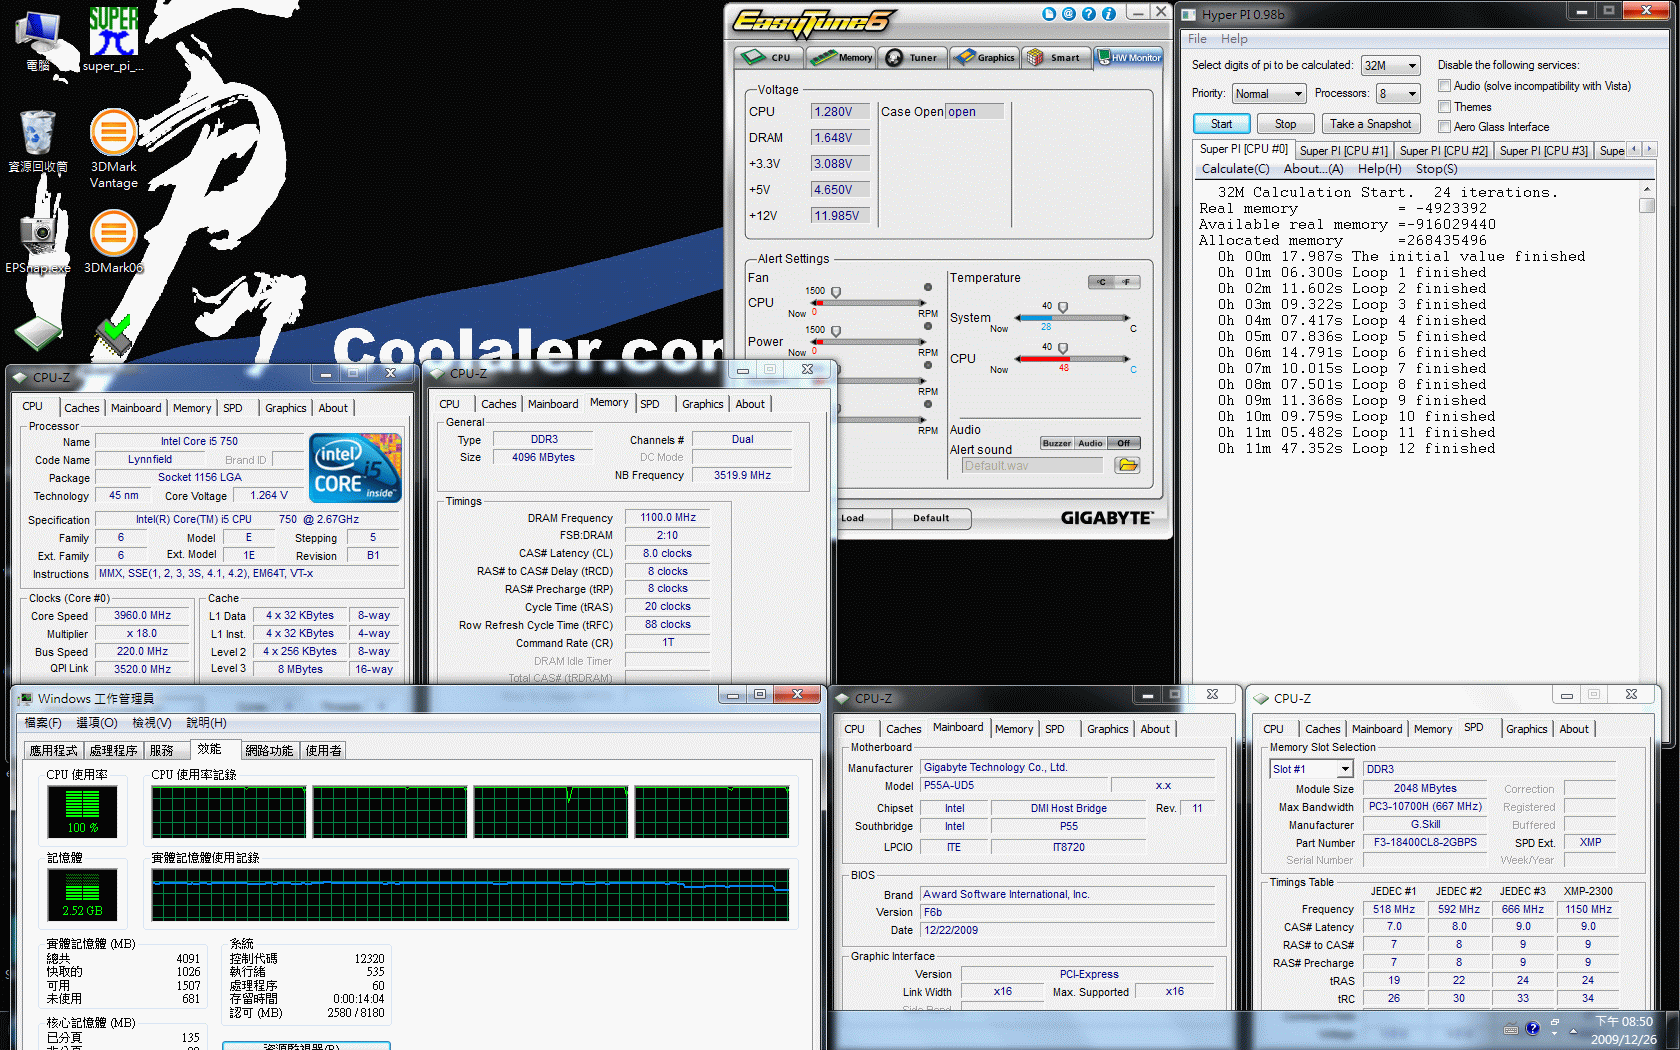Show hidden tray icons arrow
The image size is (1680, 1050).
(1573, 1030)
